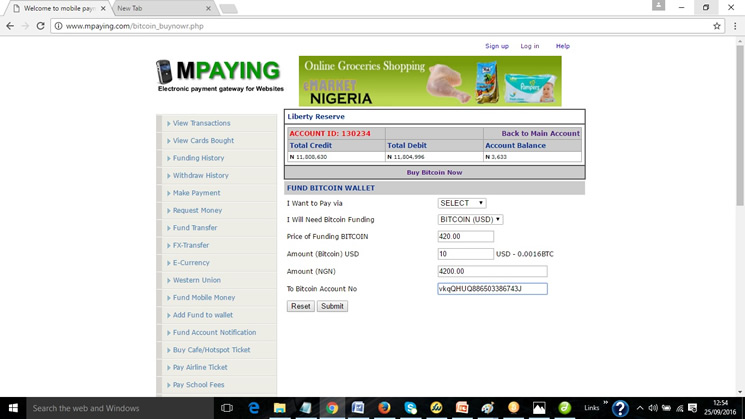Open File Explorer from the taskbar
This screenshot has height=419, width=745.
pos(279,408)
